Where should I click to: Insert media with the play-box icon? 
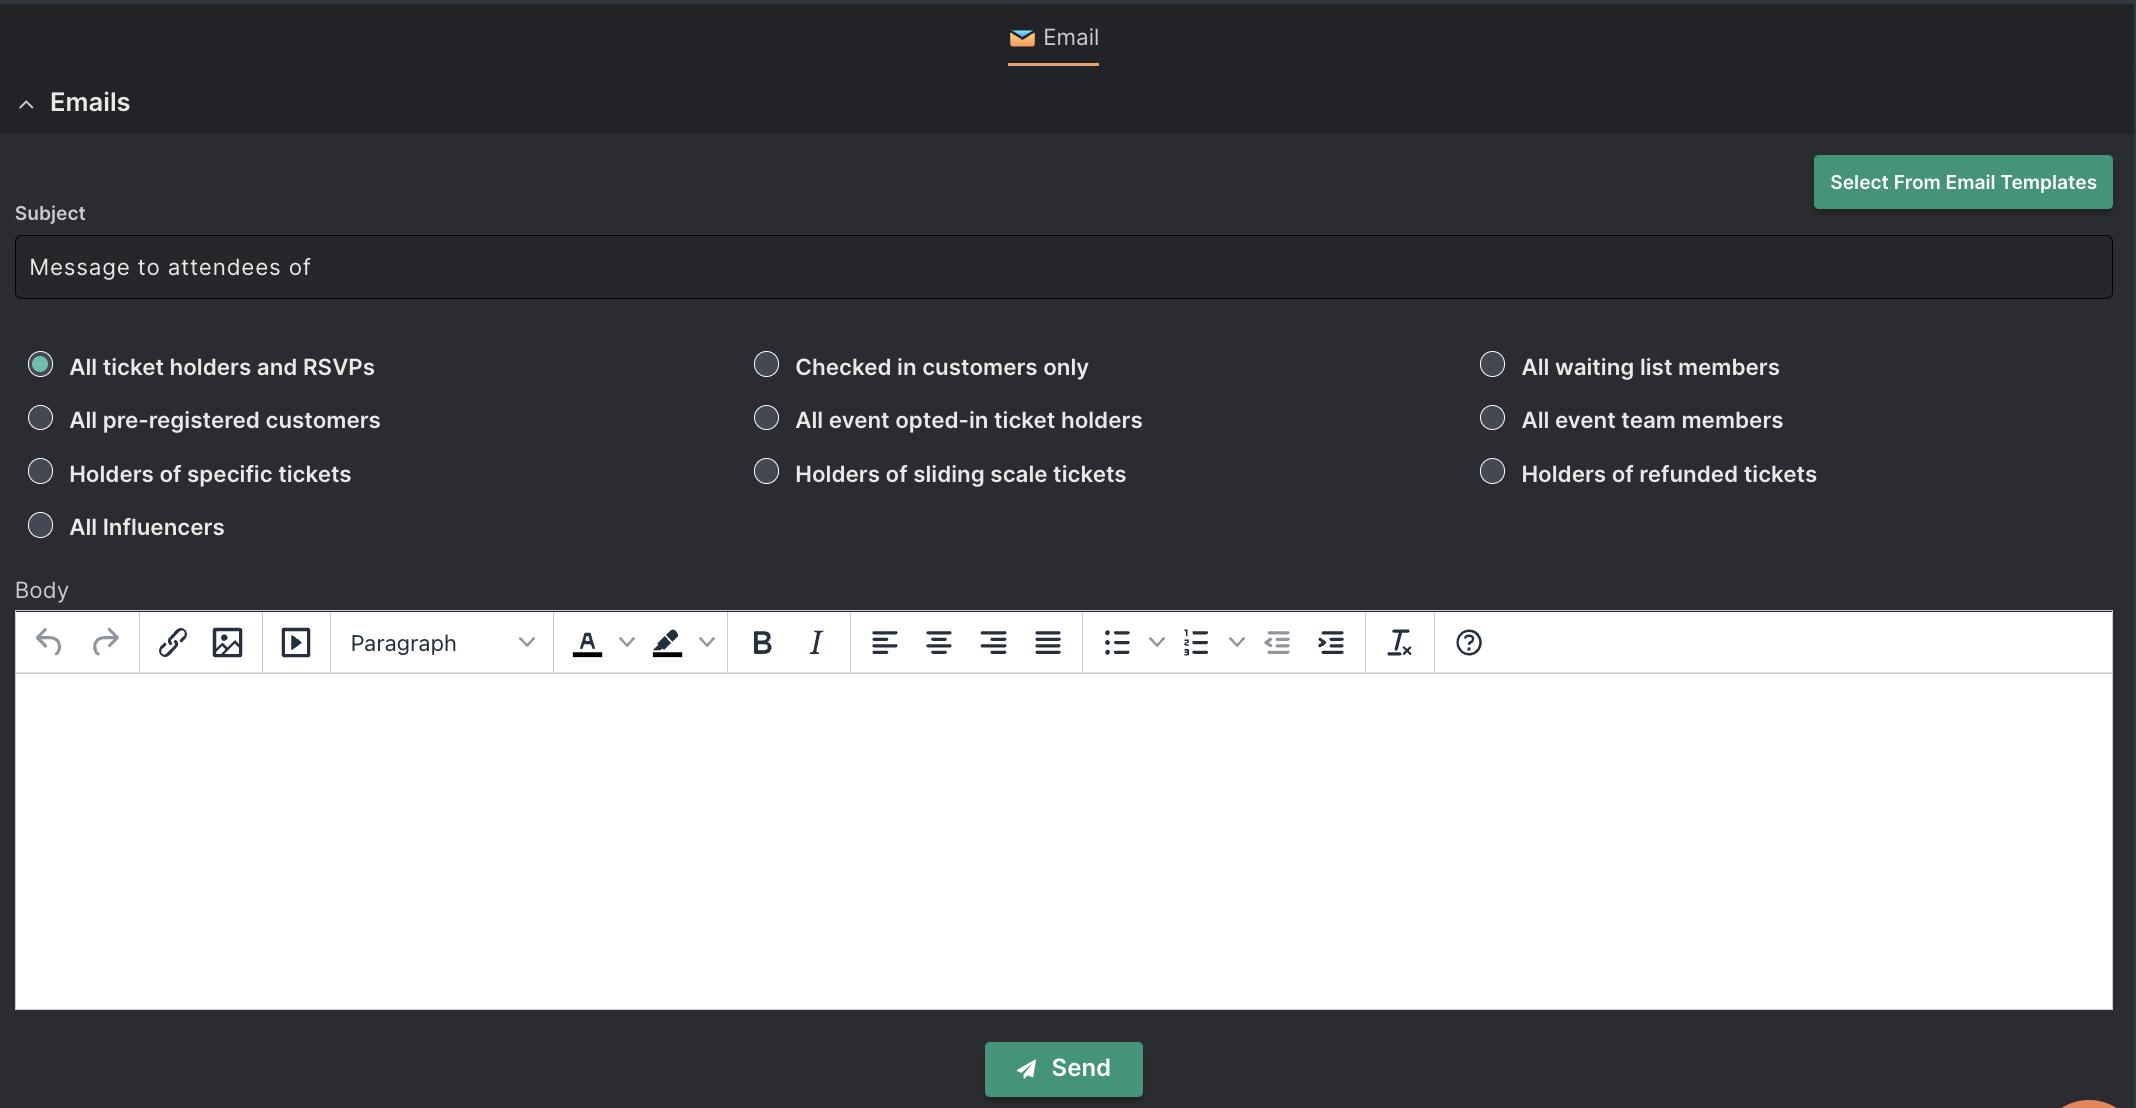coord(296,642)
